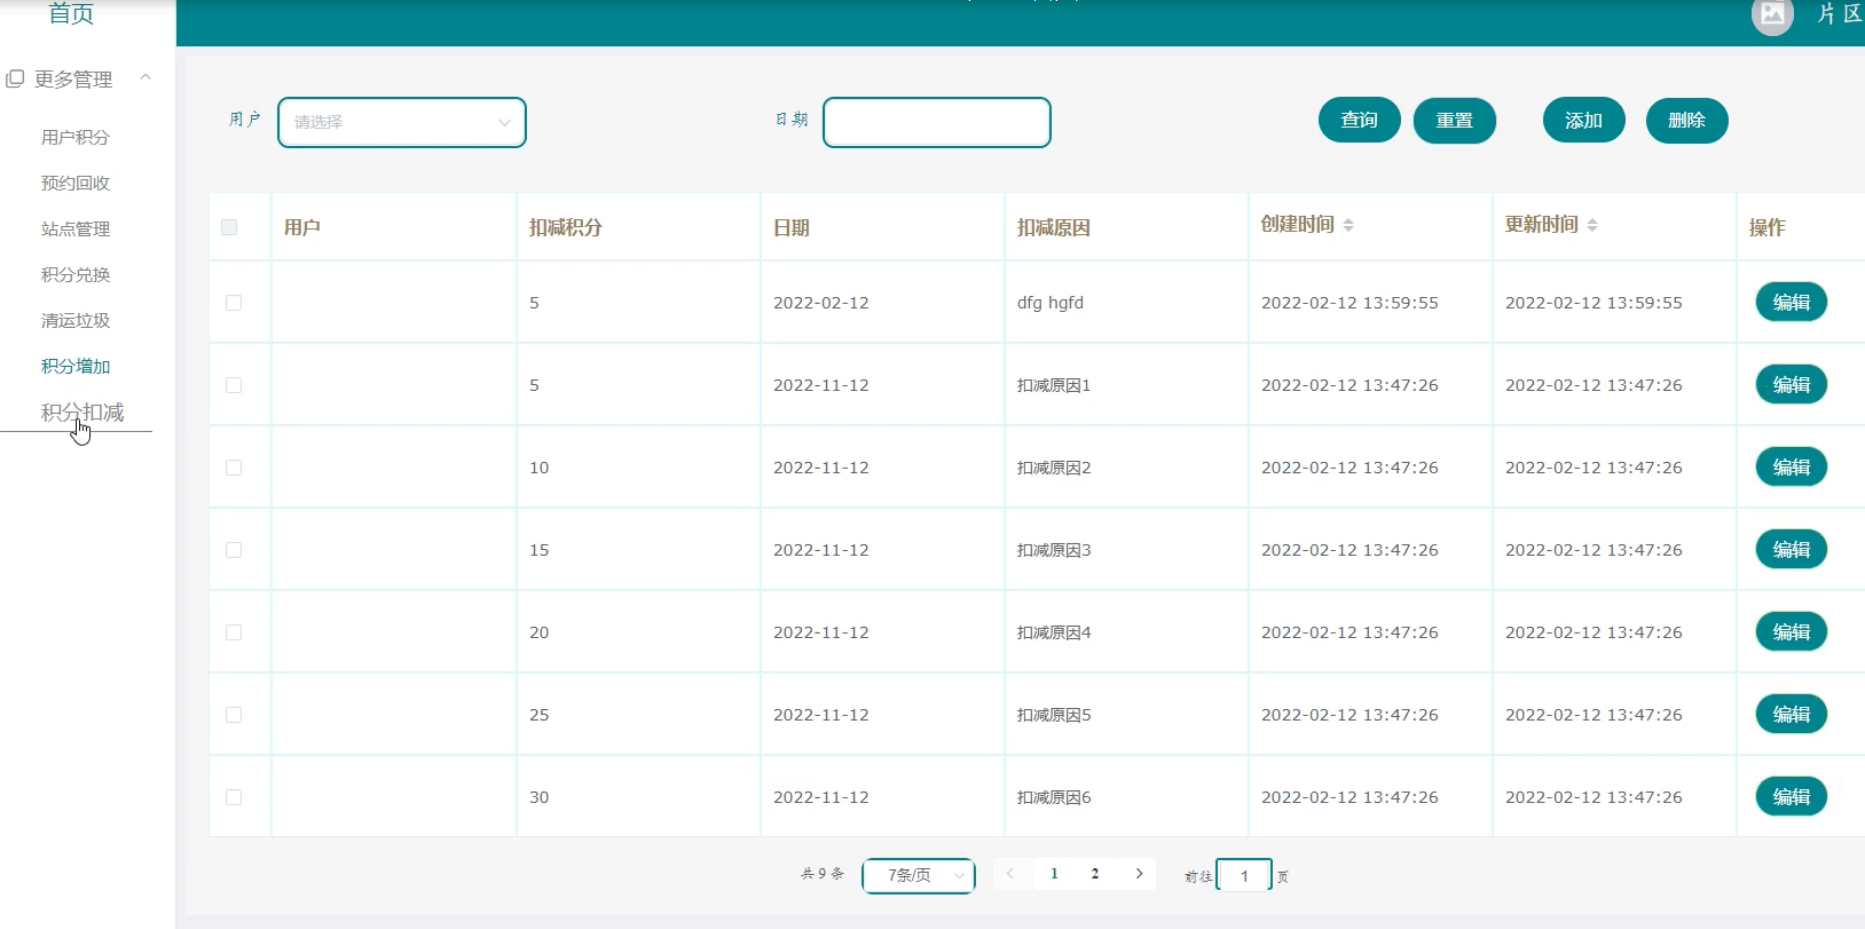Click the 更多管理 menu icon
Image resolution: width=1865 pixels, height=929 pixels.
click(15, 78)
